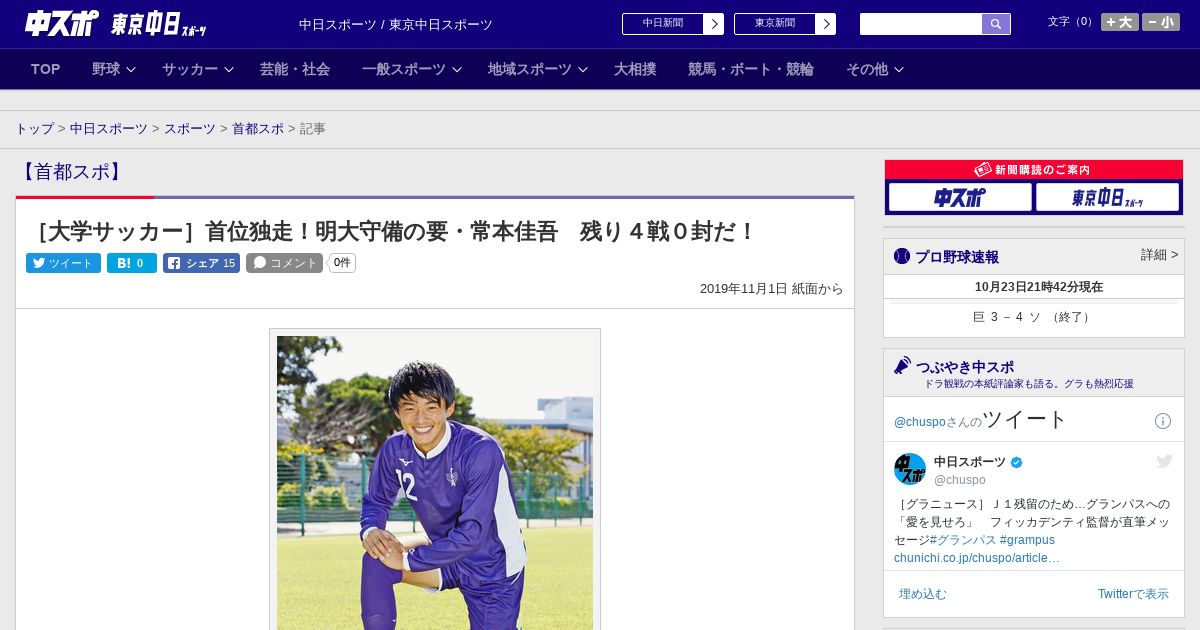Expand the 野球 menu
Viewport: 1200px width, 630px height.
coord(114,69)
